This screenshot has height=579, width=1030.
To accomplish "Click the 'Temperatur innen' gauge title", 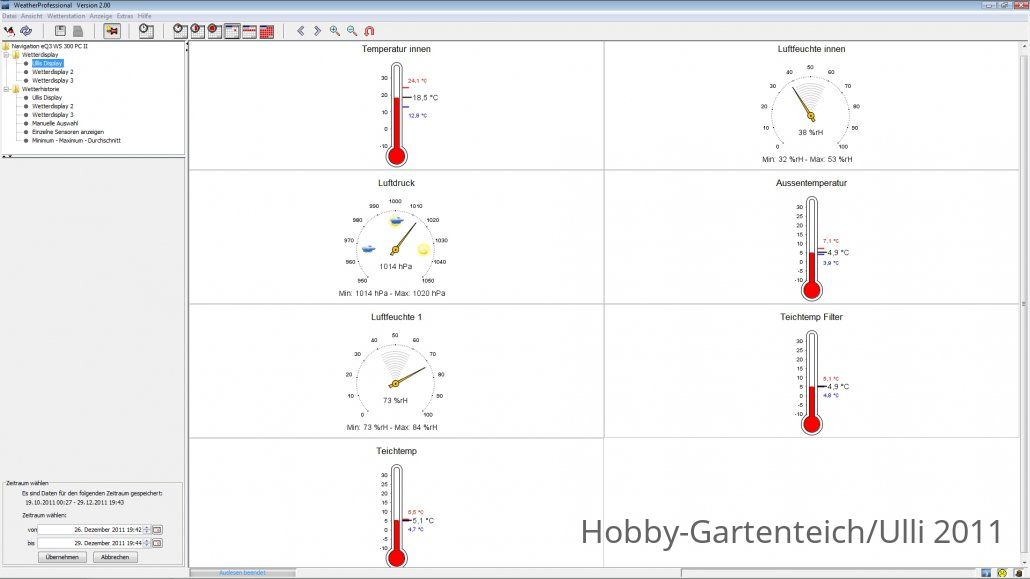I will [396, 49].
